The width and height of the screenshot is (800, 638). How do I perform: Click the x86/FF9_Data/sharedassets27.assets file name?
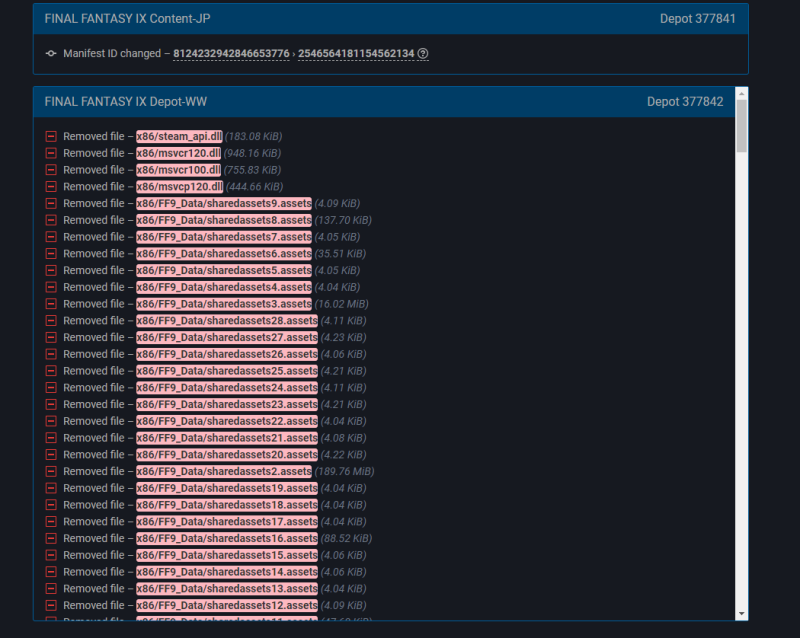pyautogui.click(x=227, y=337)
